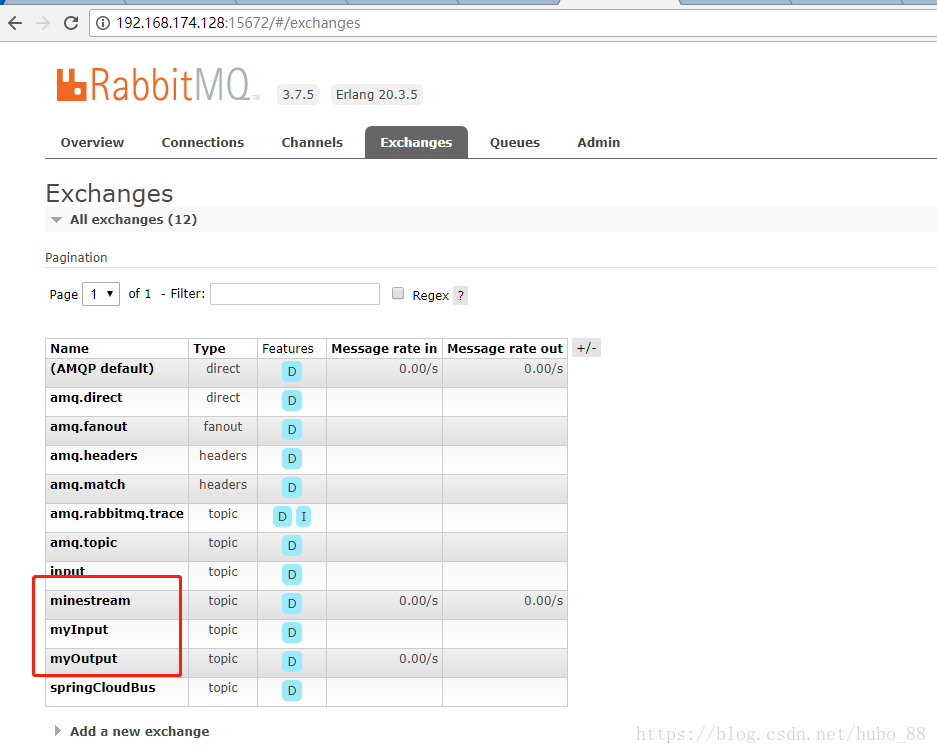Click the site info icon in address bar
This screenshot has height=754, width=937.
103,23
